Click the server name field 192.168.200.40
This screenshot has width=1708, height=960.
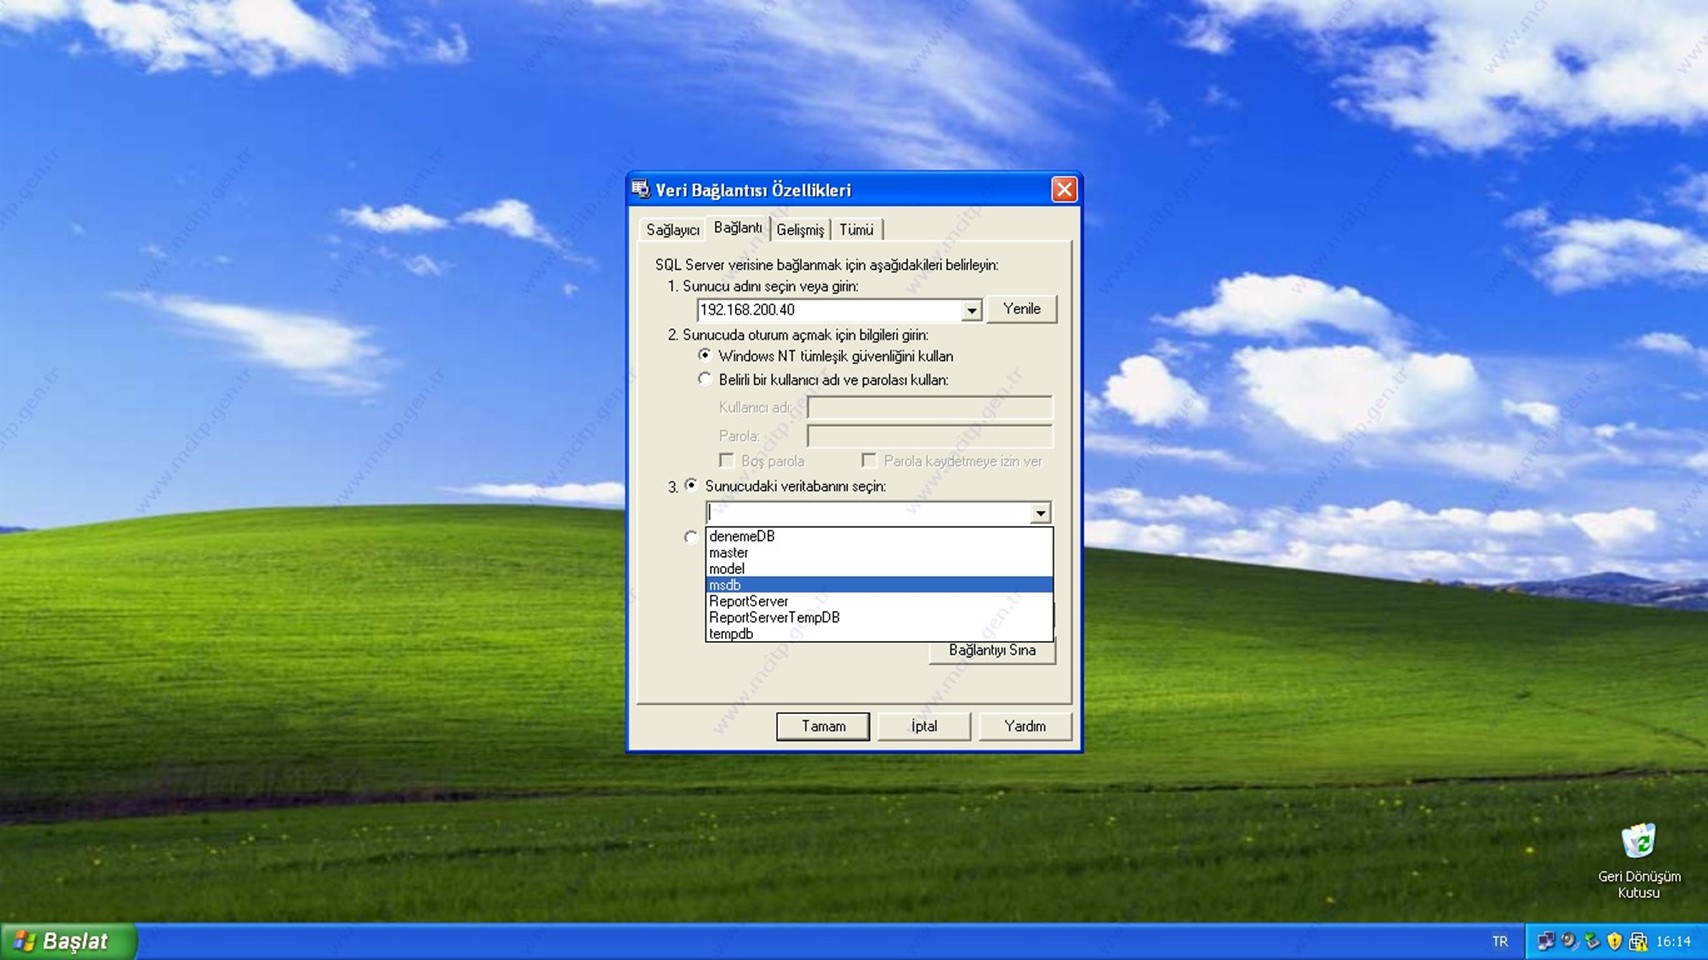[829, 310]
